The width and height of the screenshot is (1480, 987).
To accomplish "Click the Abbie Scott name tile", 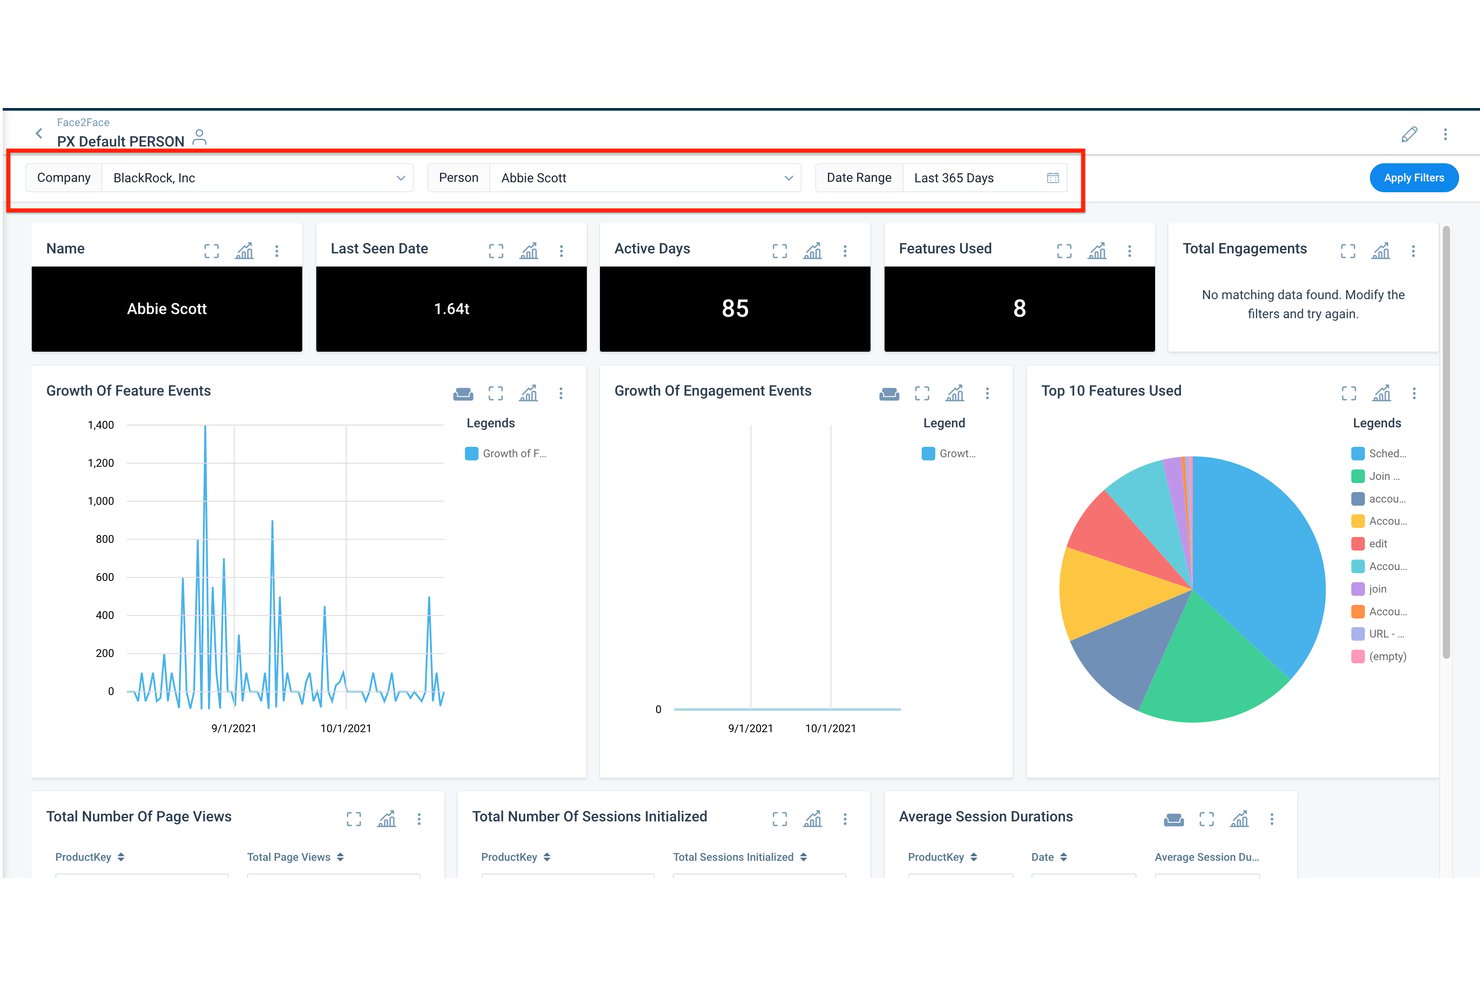I will 167,309.
